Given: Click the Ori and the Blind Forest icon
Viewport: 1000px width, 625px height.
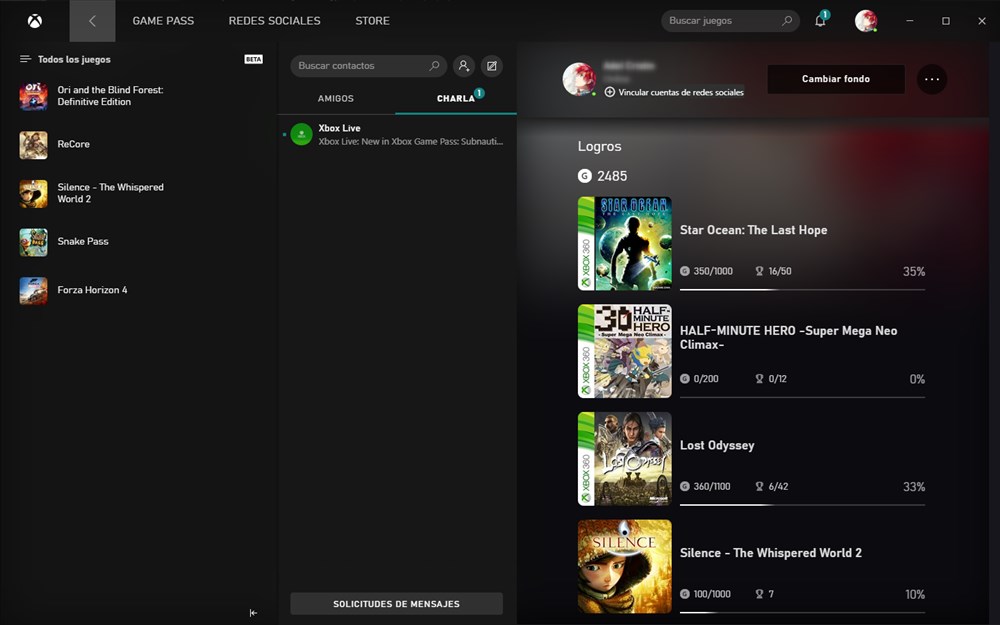Looking at the screenshot, I should 33,96.
